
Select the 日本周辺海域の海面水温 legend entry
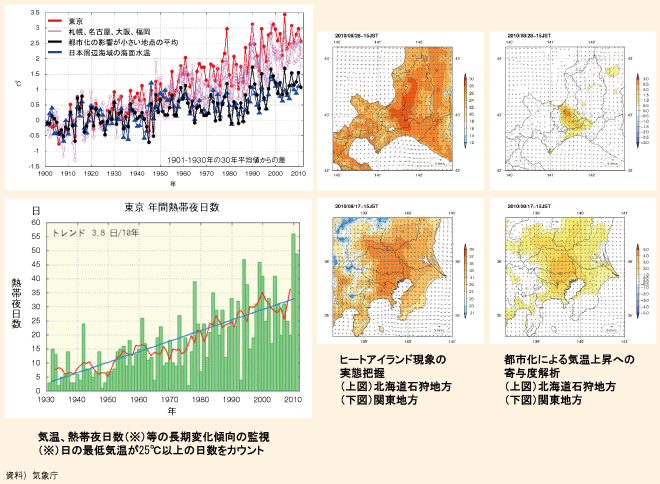99,53
